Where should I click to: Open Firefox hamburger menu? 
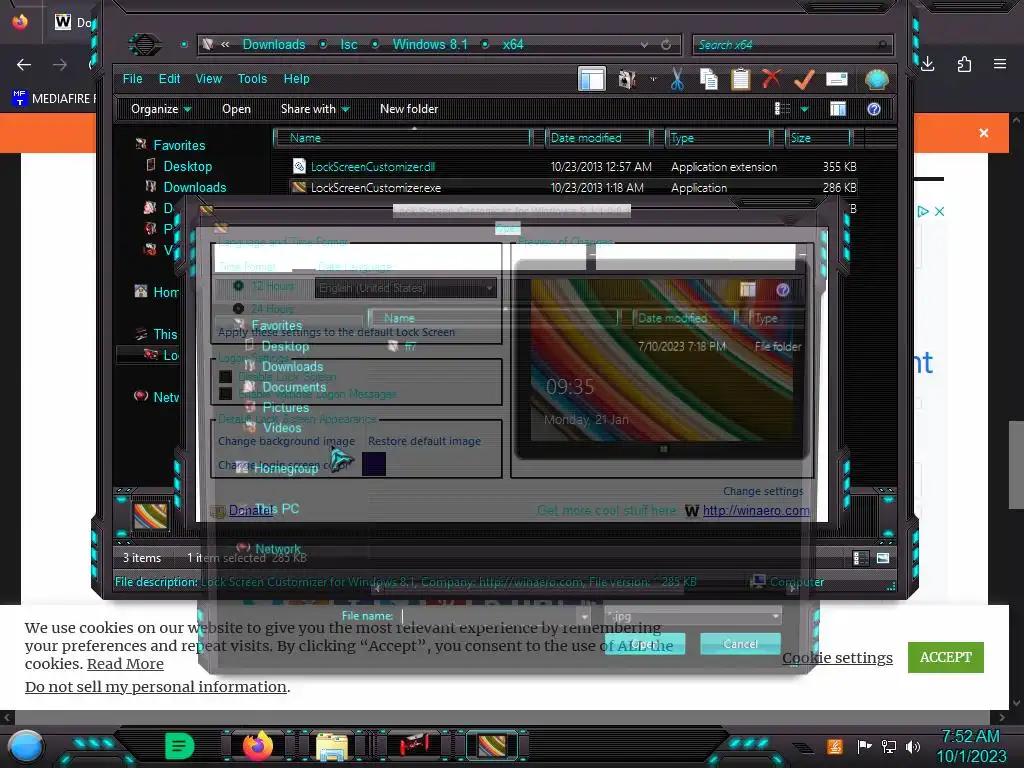pyautogui.click(x=1000, y=64)
